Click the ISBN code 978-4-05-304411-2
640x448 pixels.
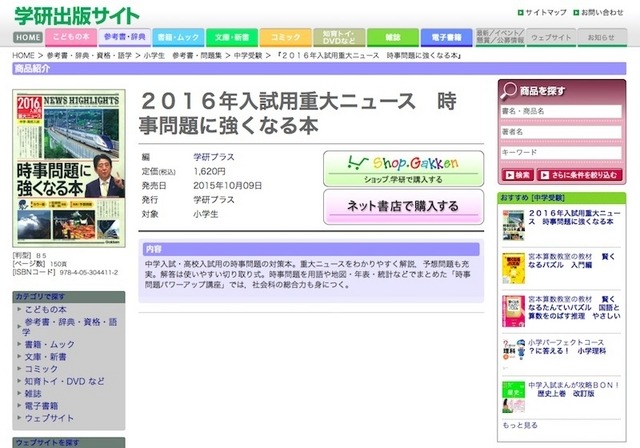pyautogui.click(x=89, y=273)
